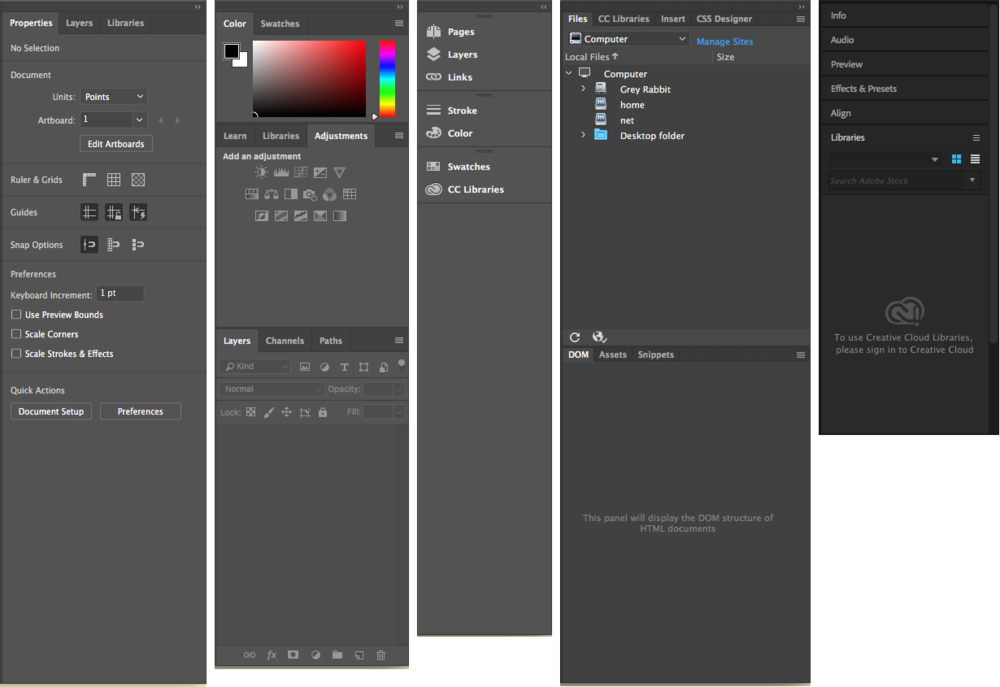1000x687 pixels.
Task: Switch Libraries to list view icon
Action: point(975,159)
